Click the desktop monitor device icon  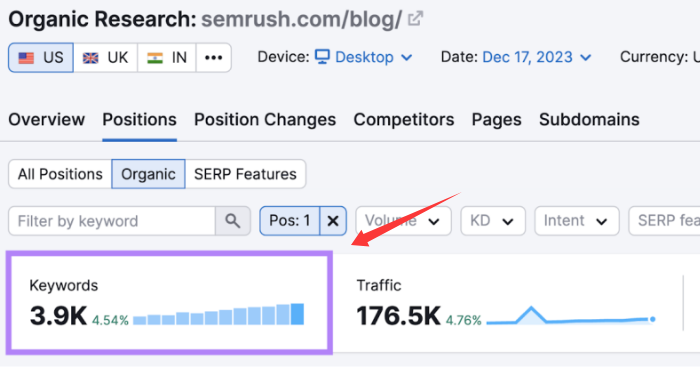(322, 57)
